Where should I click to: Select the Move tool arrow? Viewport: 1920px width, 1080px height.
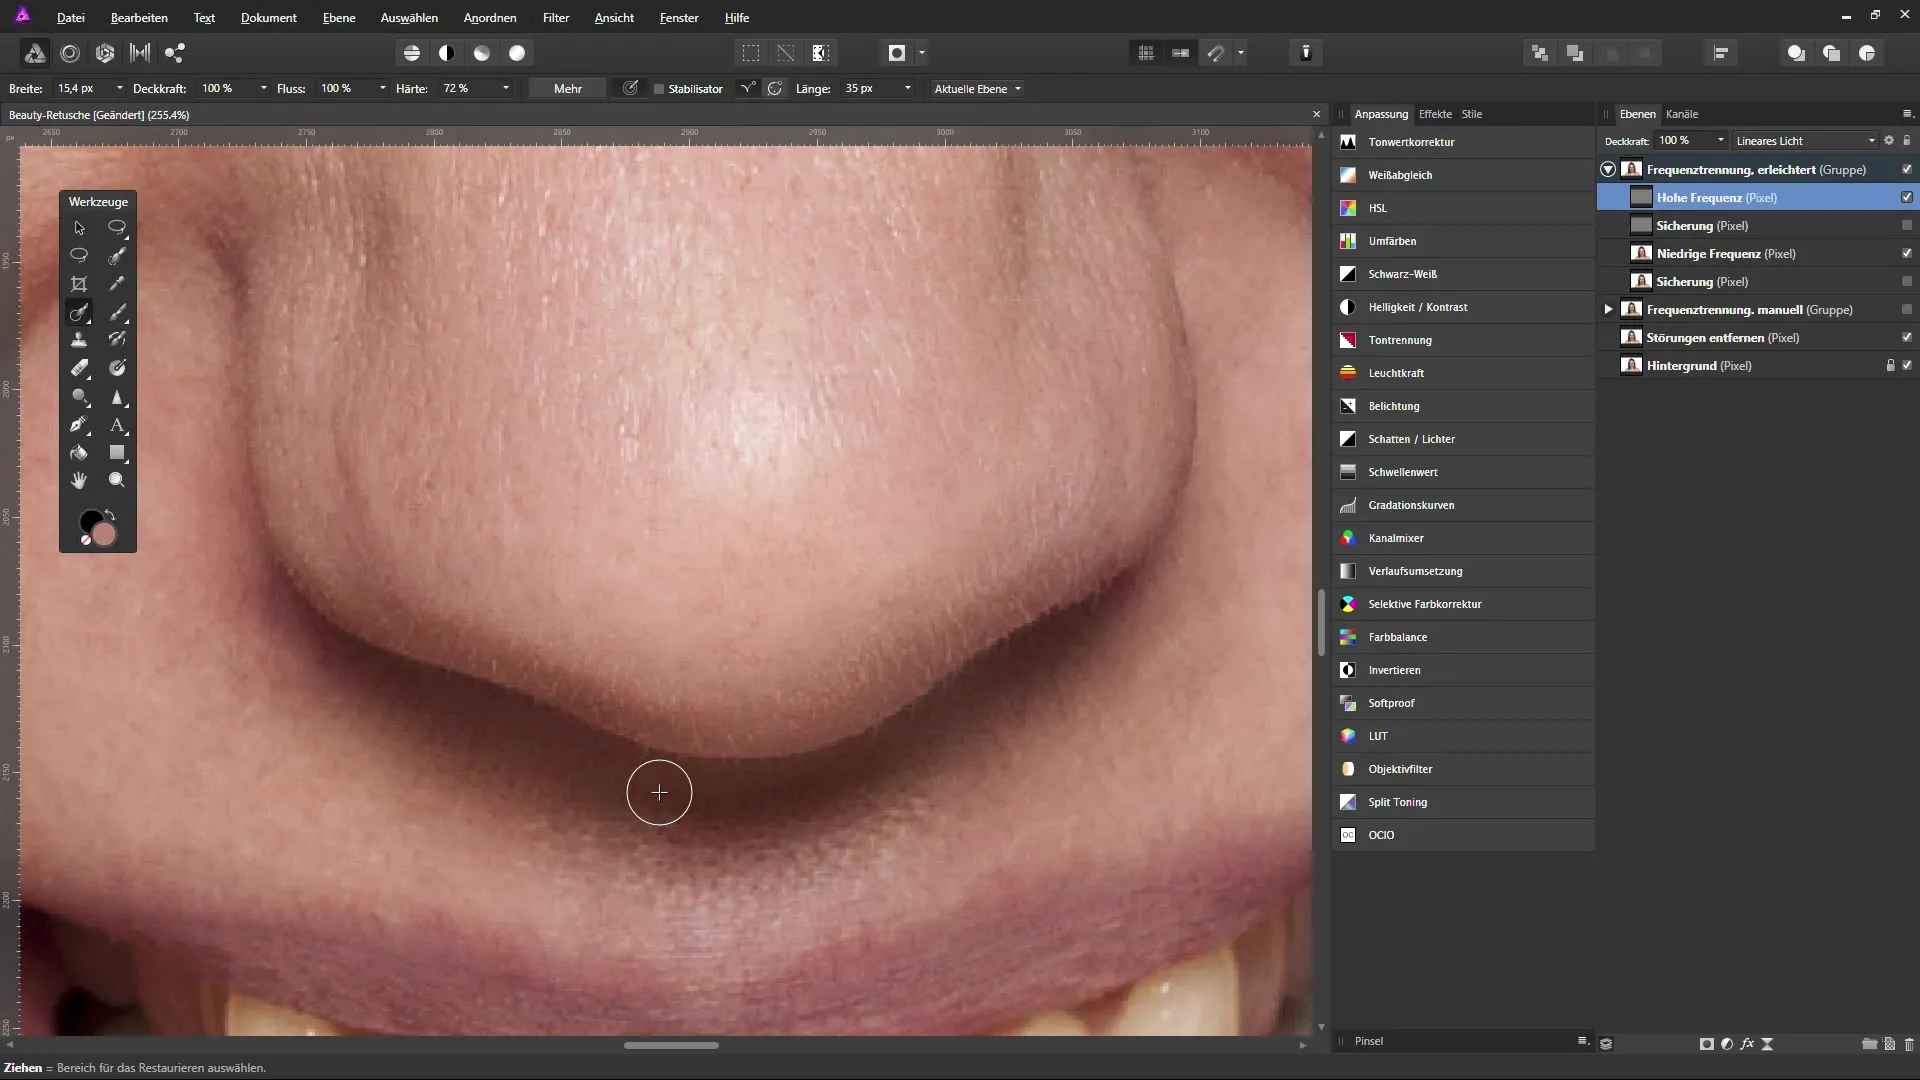point(79,228)
